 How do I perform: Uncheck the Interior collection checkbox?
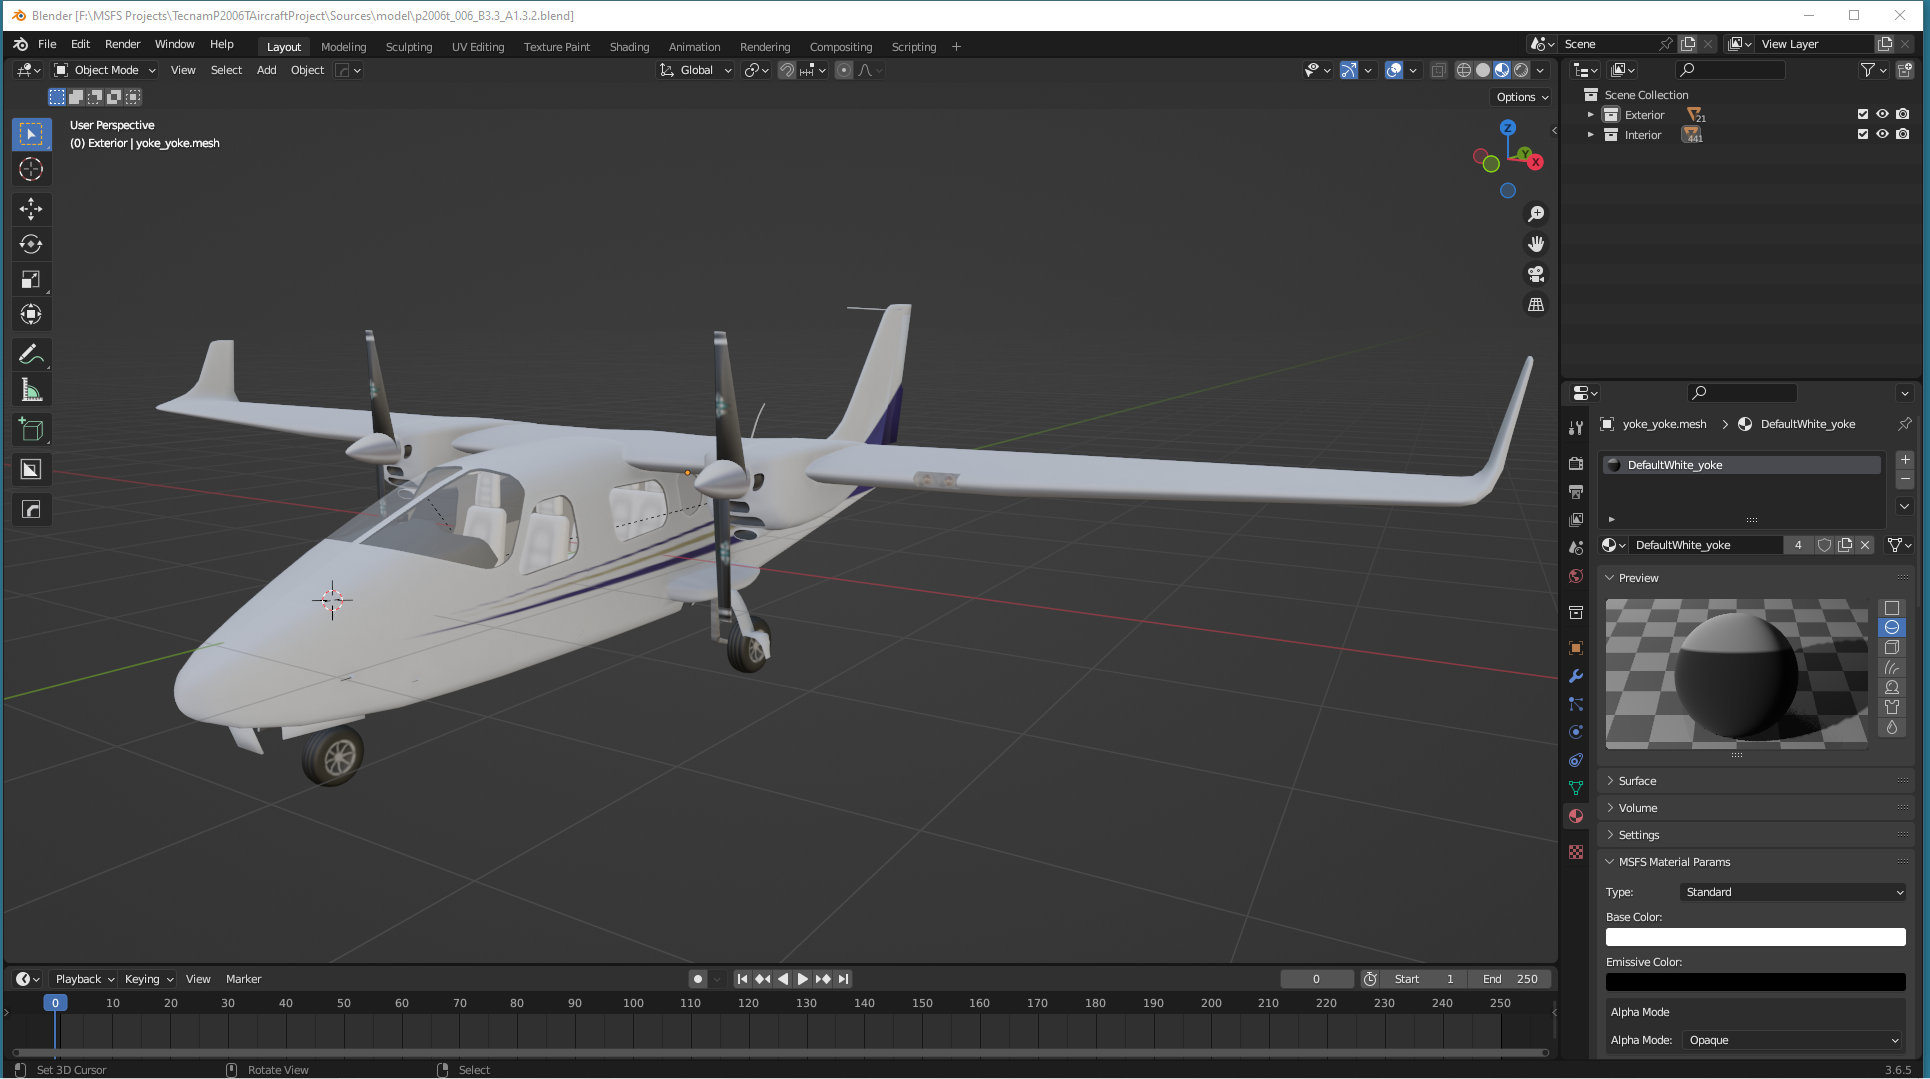tap(1862, 135)
